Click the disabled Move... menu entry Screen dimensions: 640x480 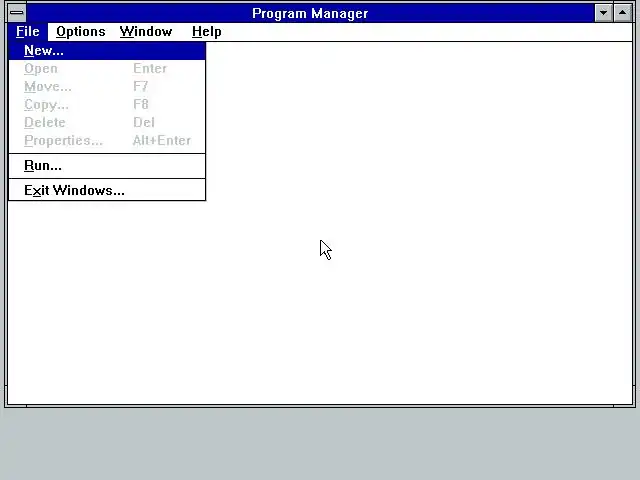[x=107, y=87]
